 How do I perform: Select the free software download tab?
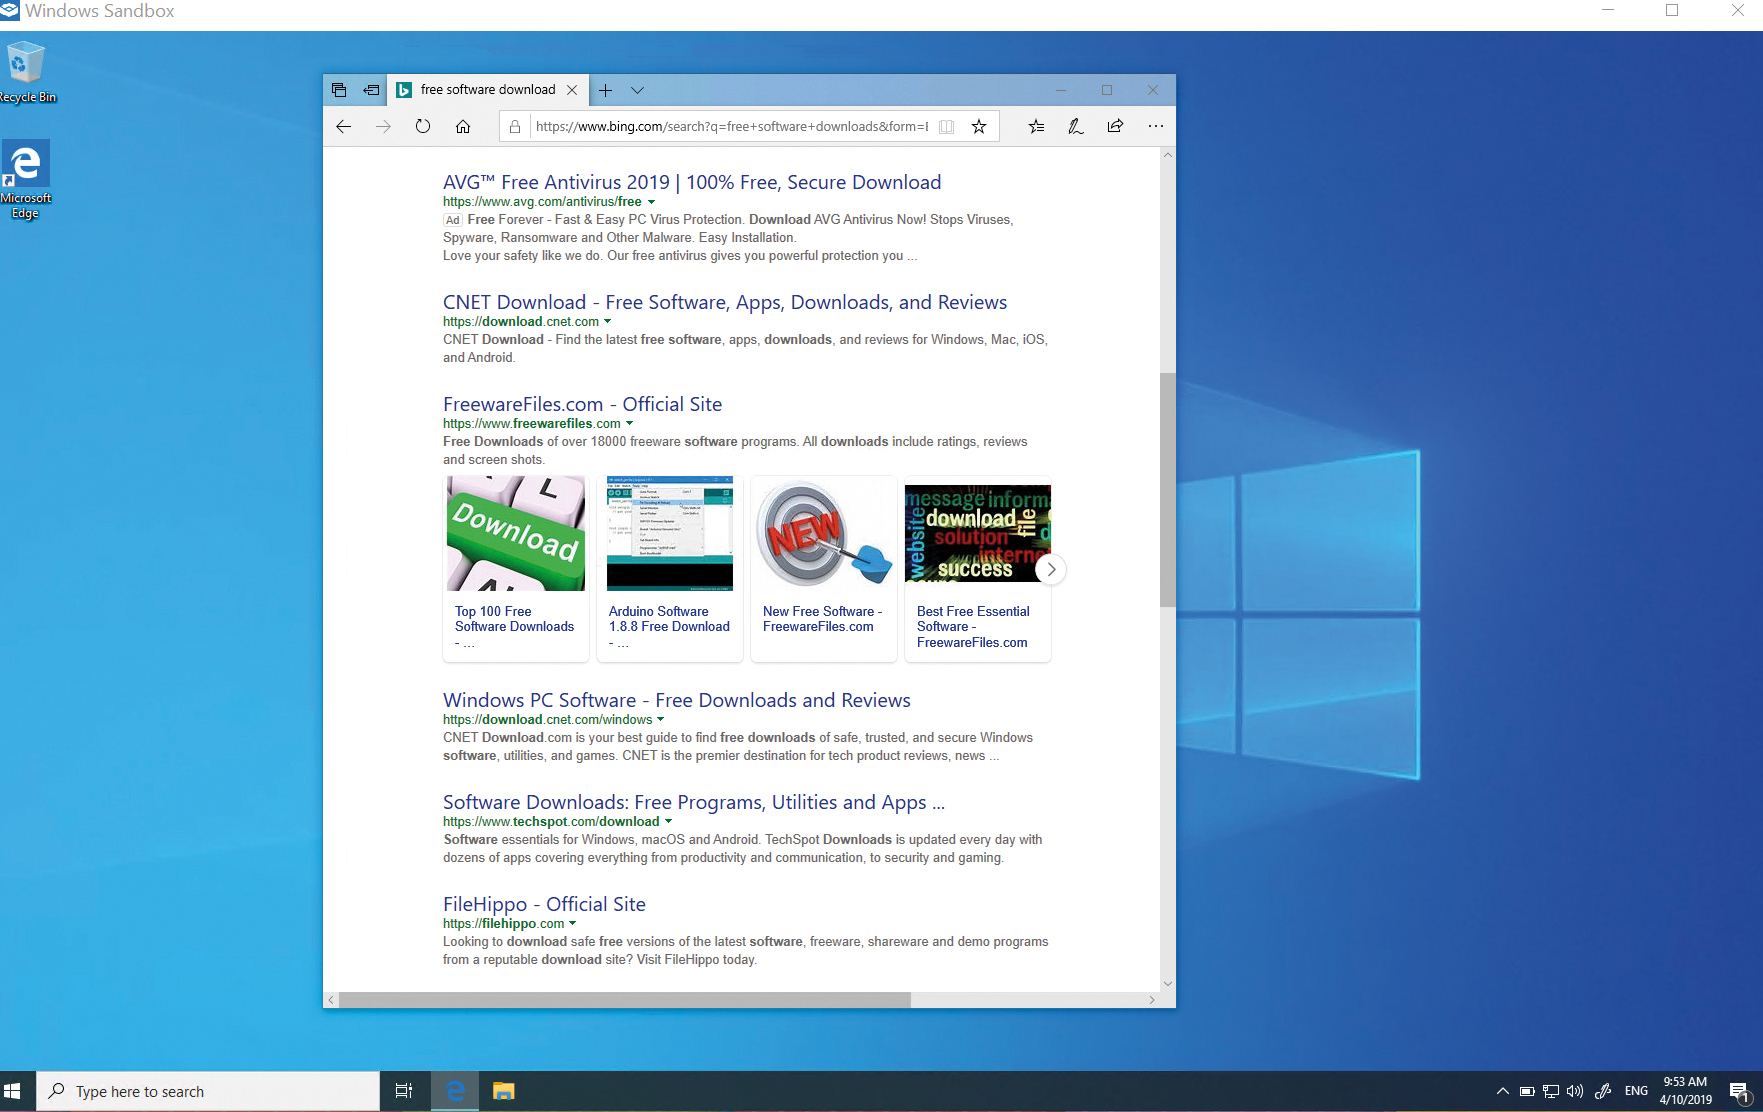click(487, 90)
